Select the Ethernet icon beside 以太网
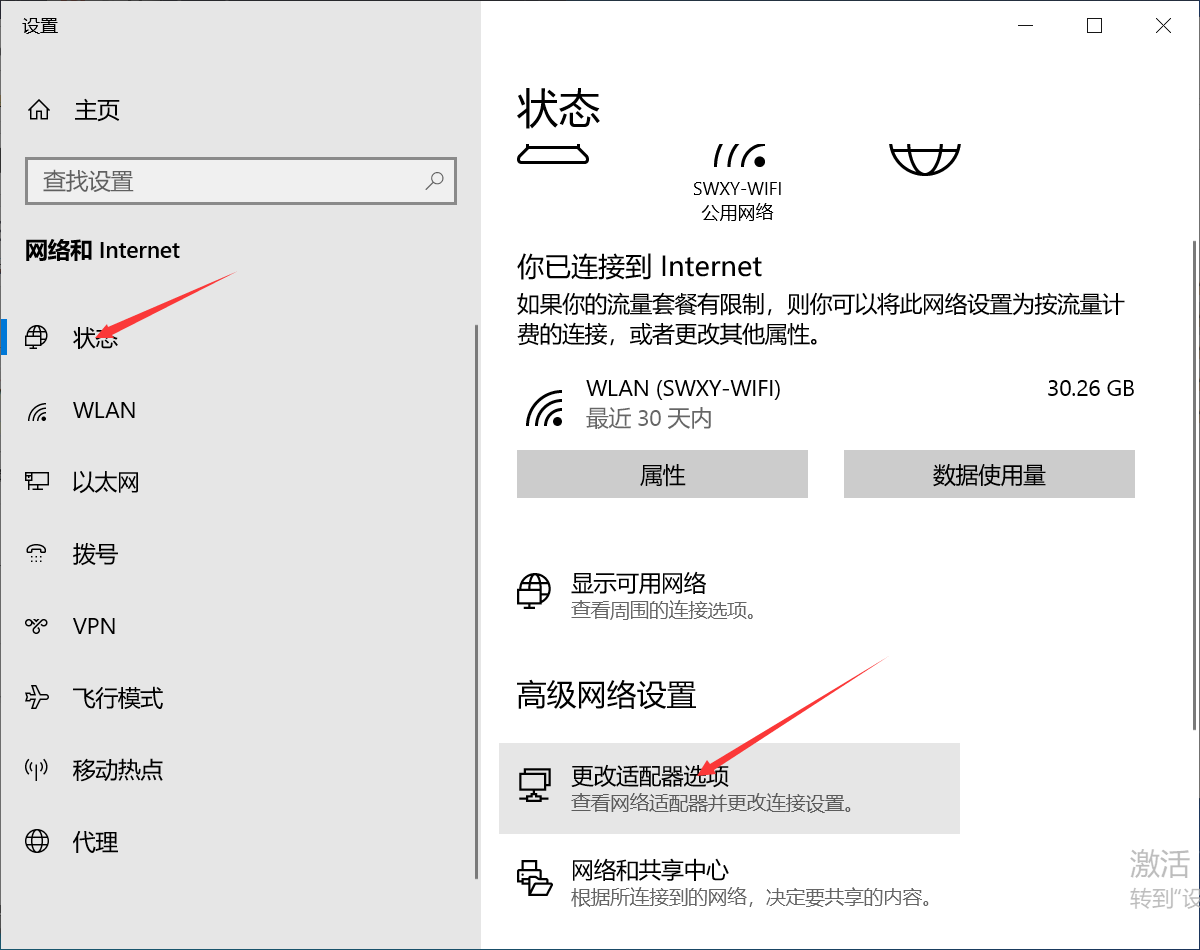This screenshot has width=1200, height=950. point(37,482)
